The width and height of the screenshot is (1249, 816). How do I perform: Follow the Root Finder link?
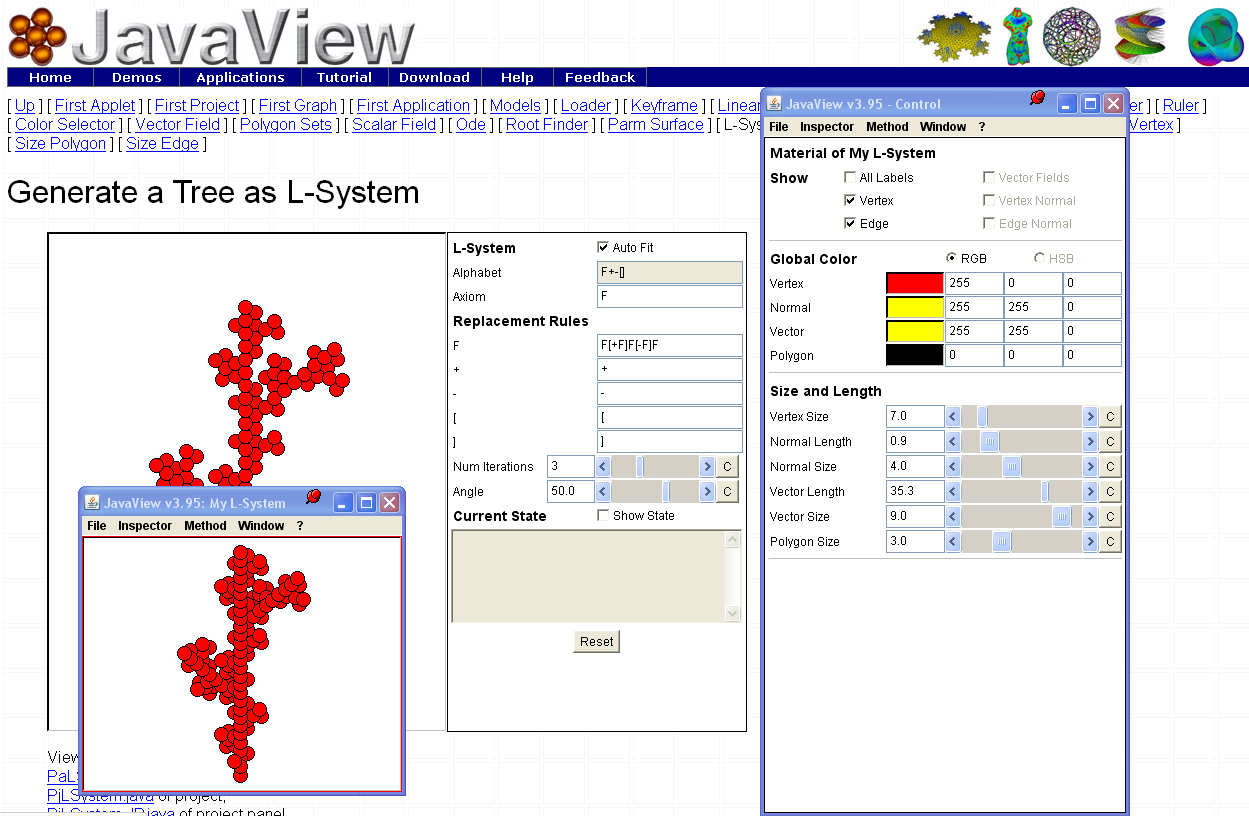point(547,124)
